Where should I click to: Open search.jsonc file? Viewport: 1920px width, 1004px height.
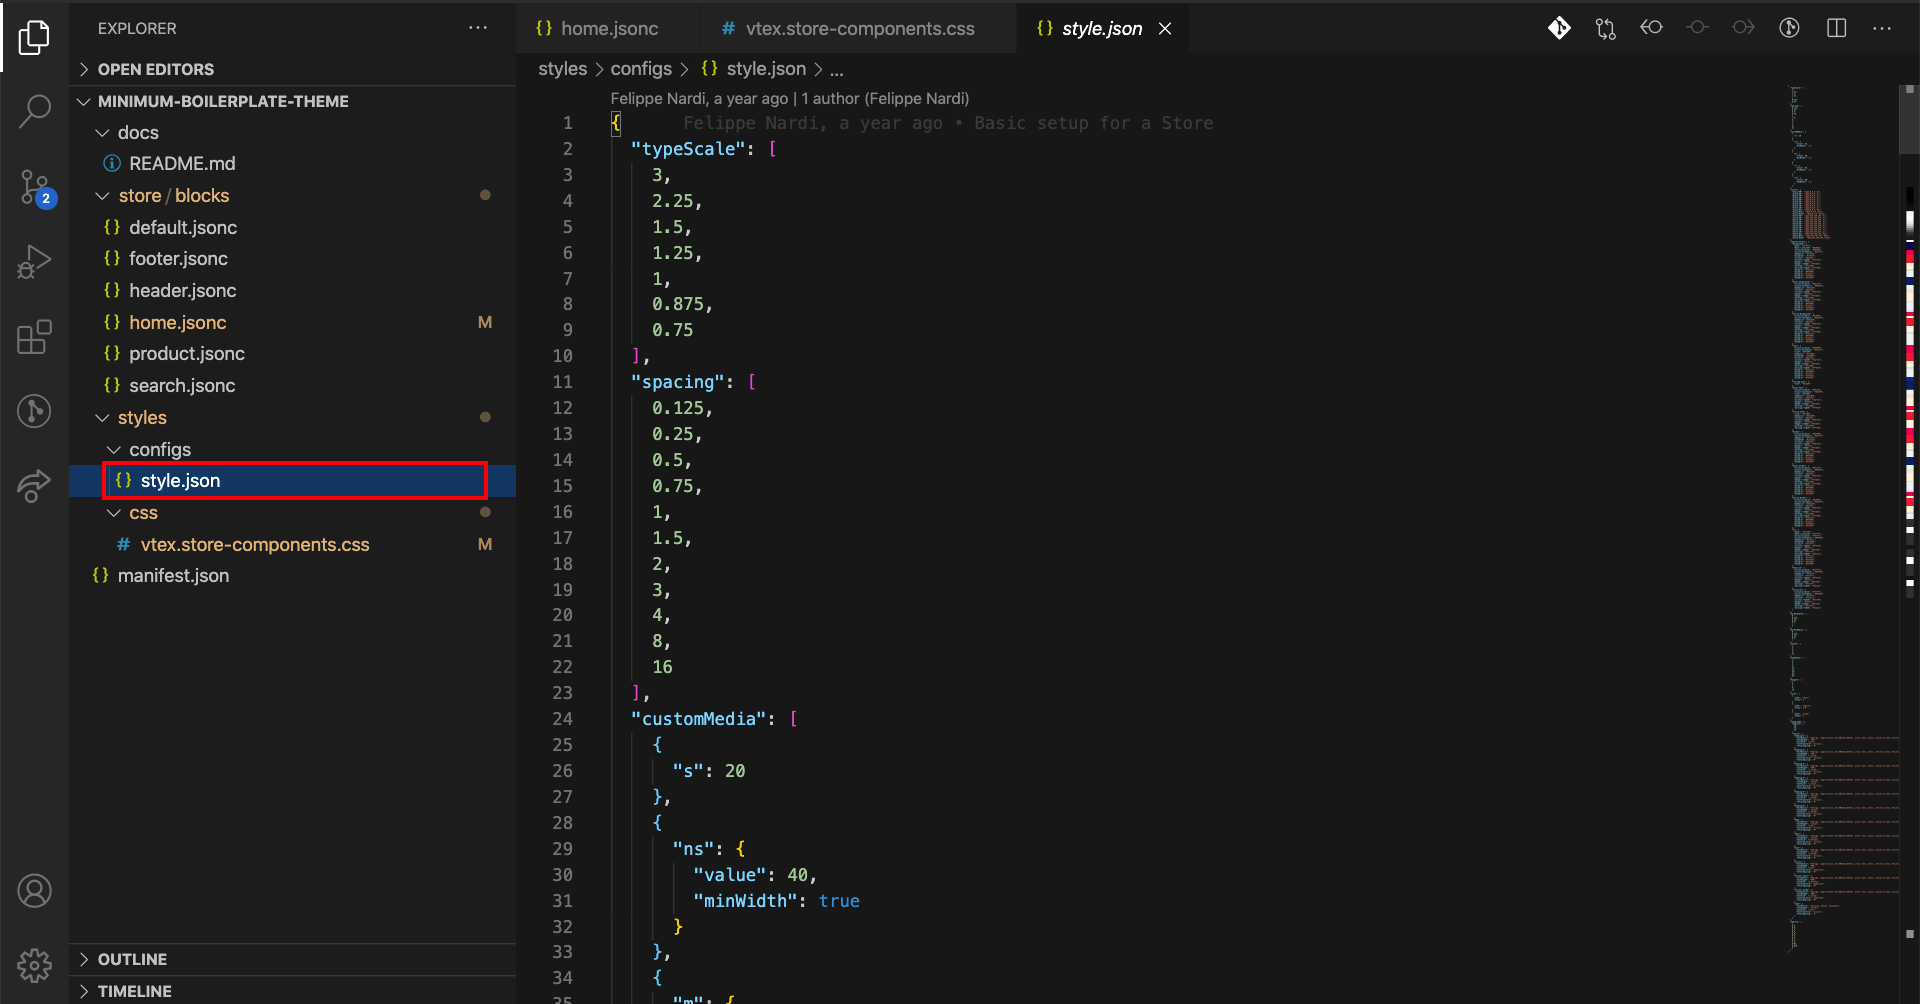292,385
